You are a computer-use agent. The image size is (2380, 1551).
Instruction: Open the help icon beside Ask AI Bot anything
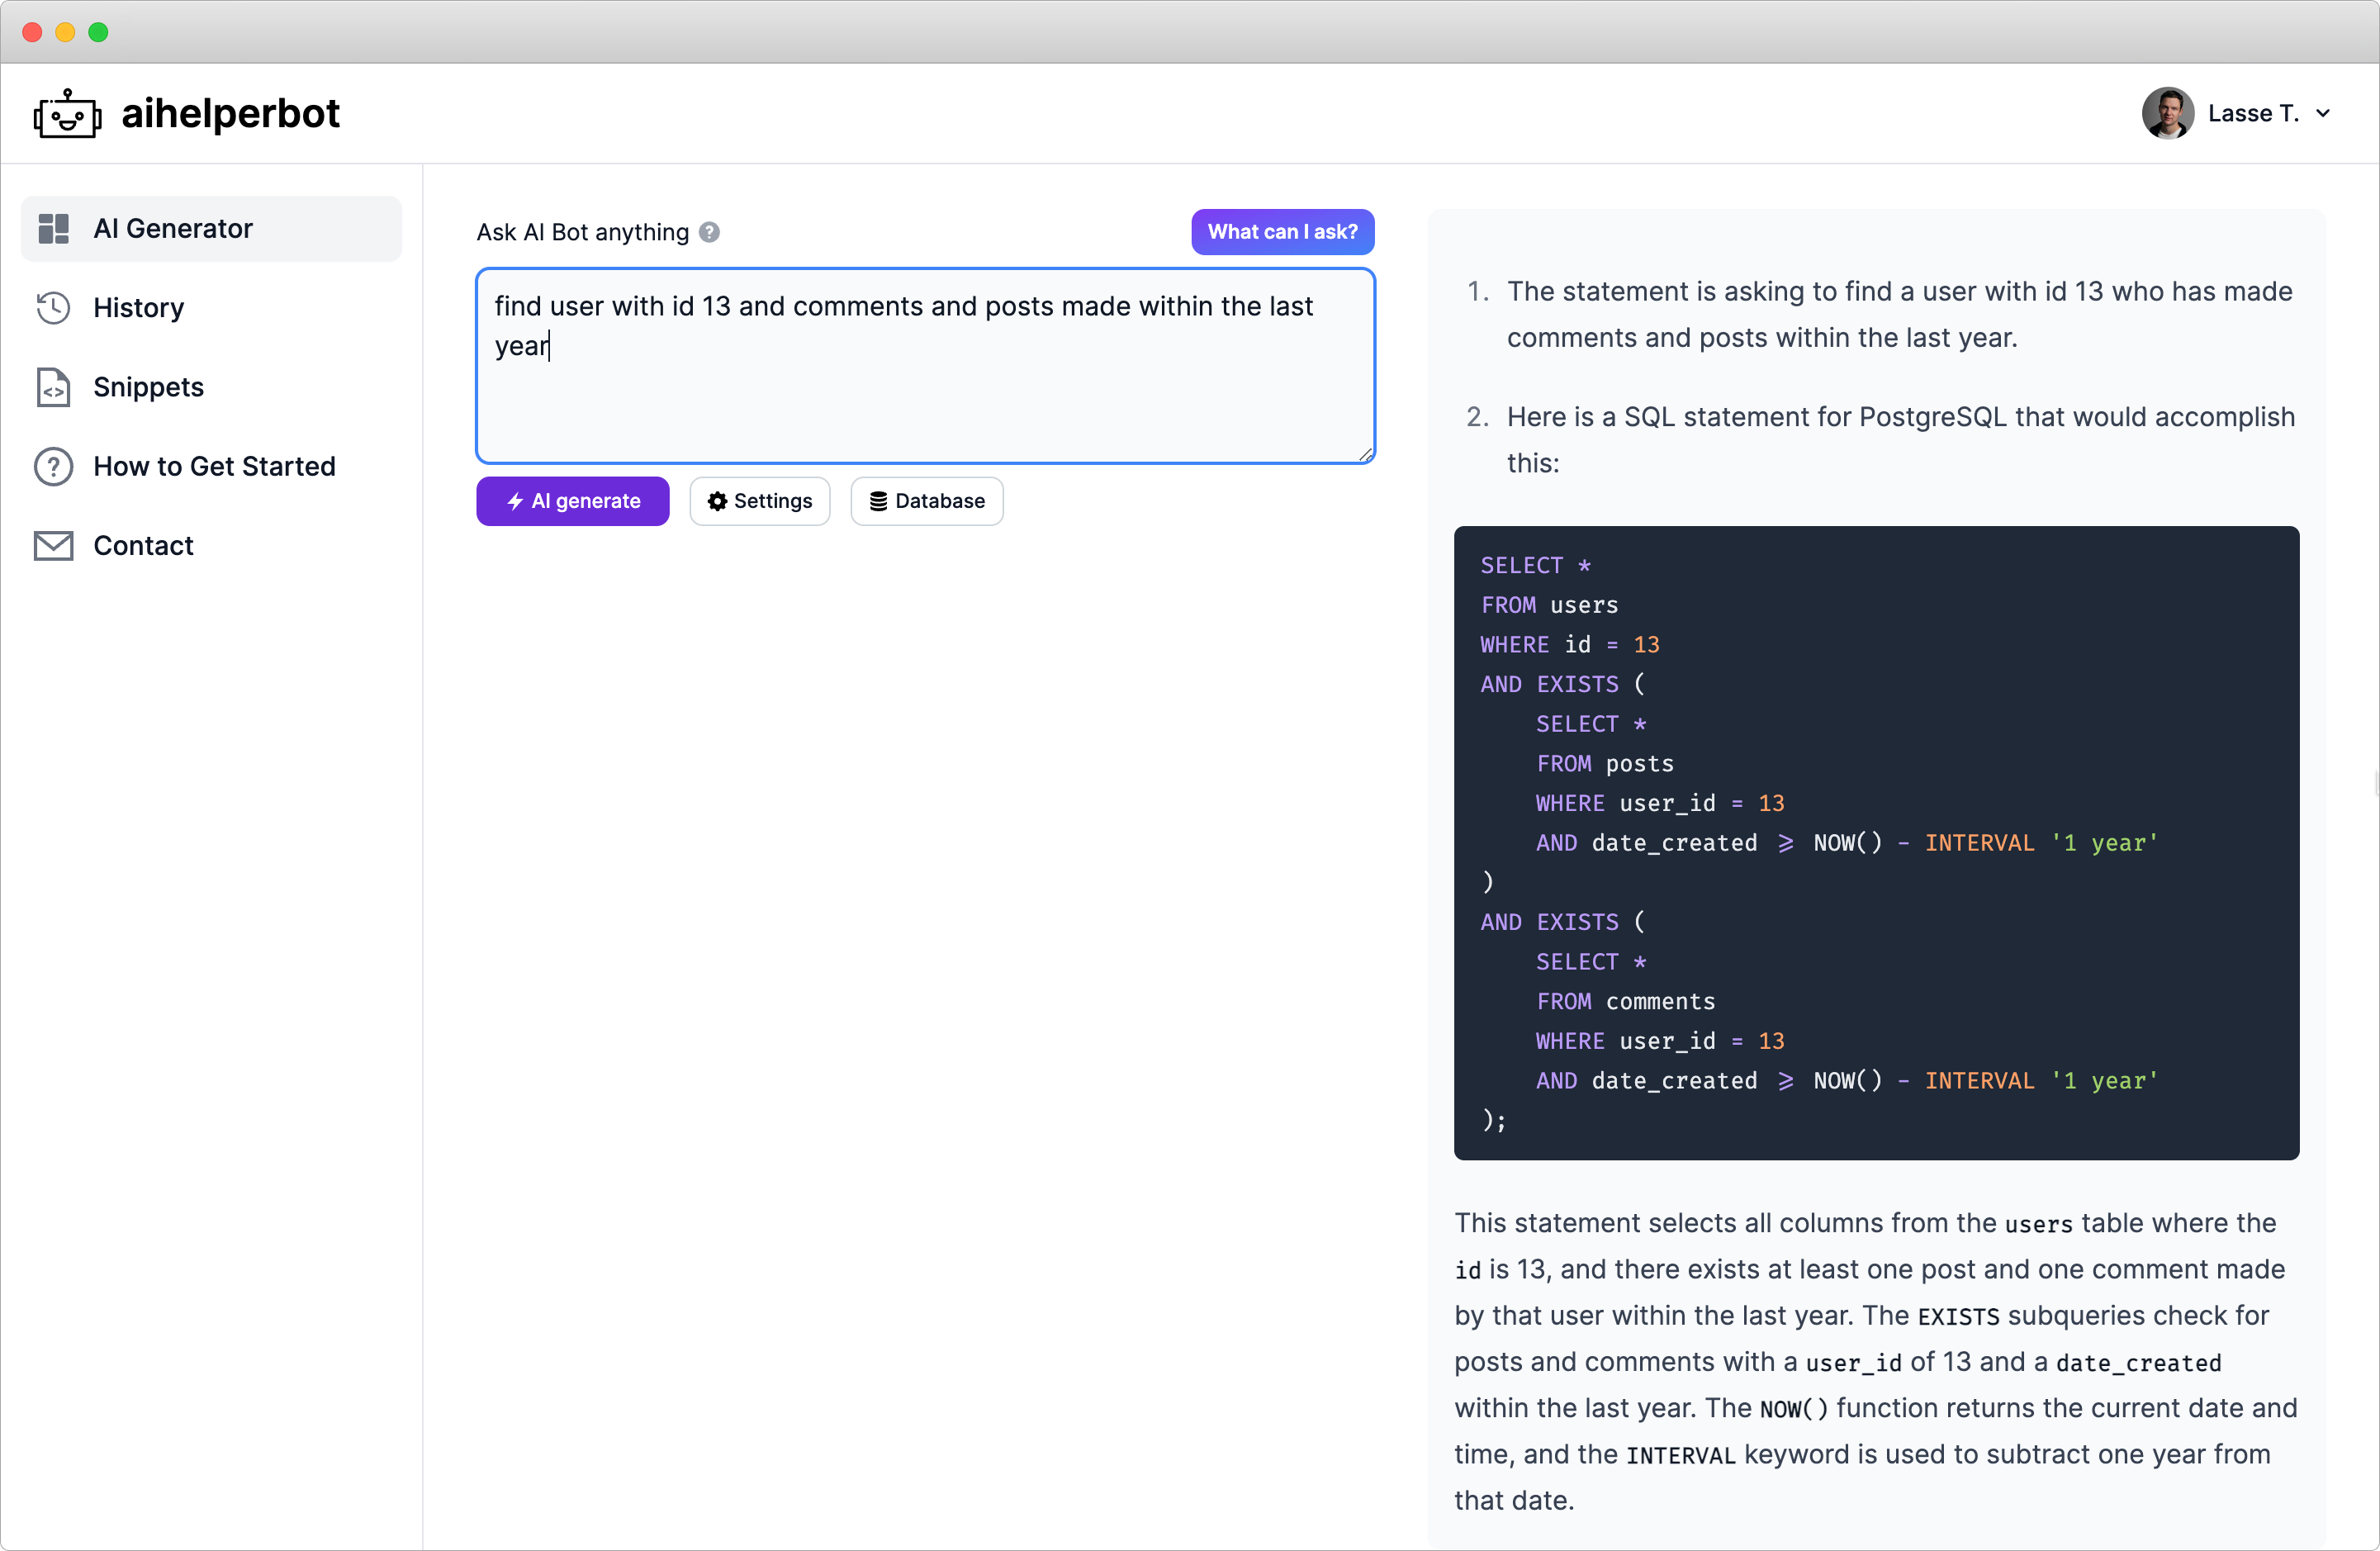[710, 232]
